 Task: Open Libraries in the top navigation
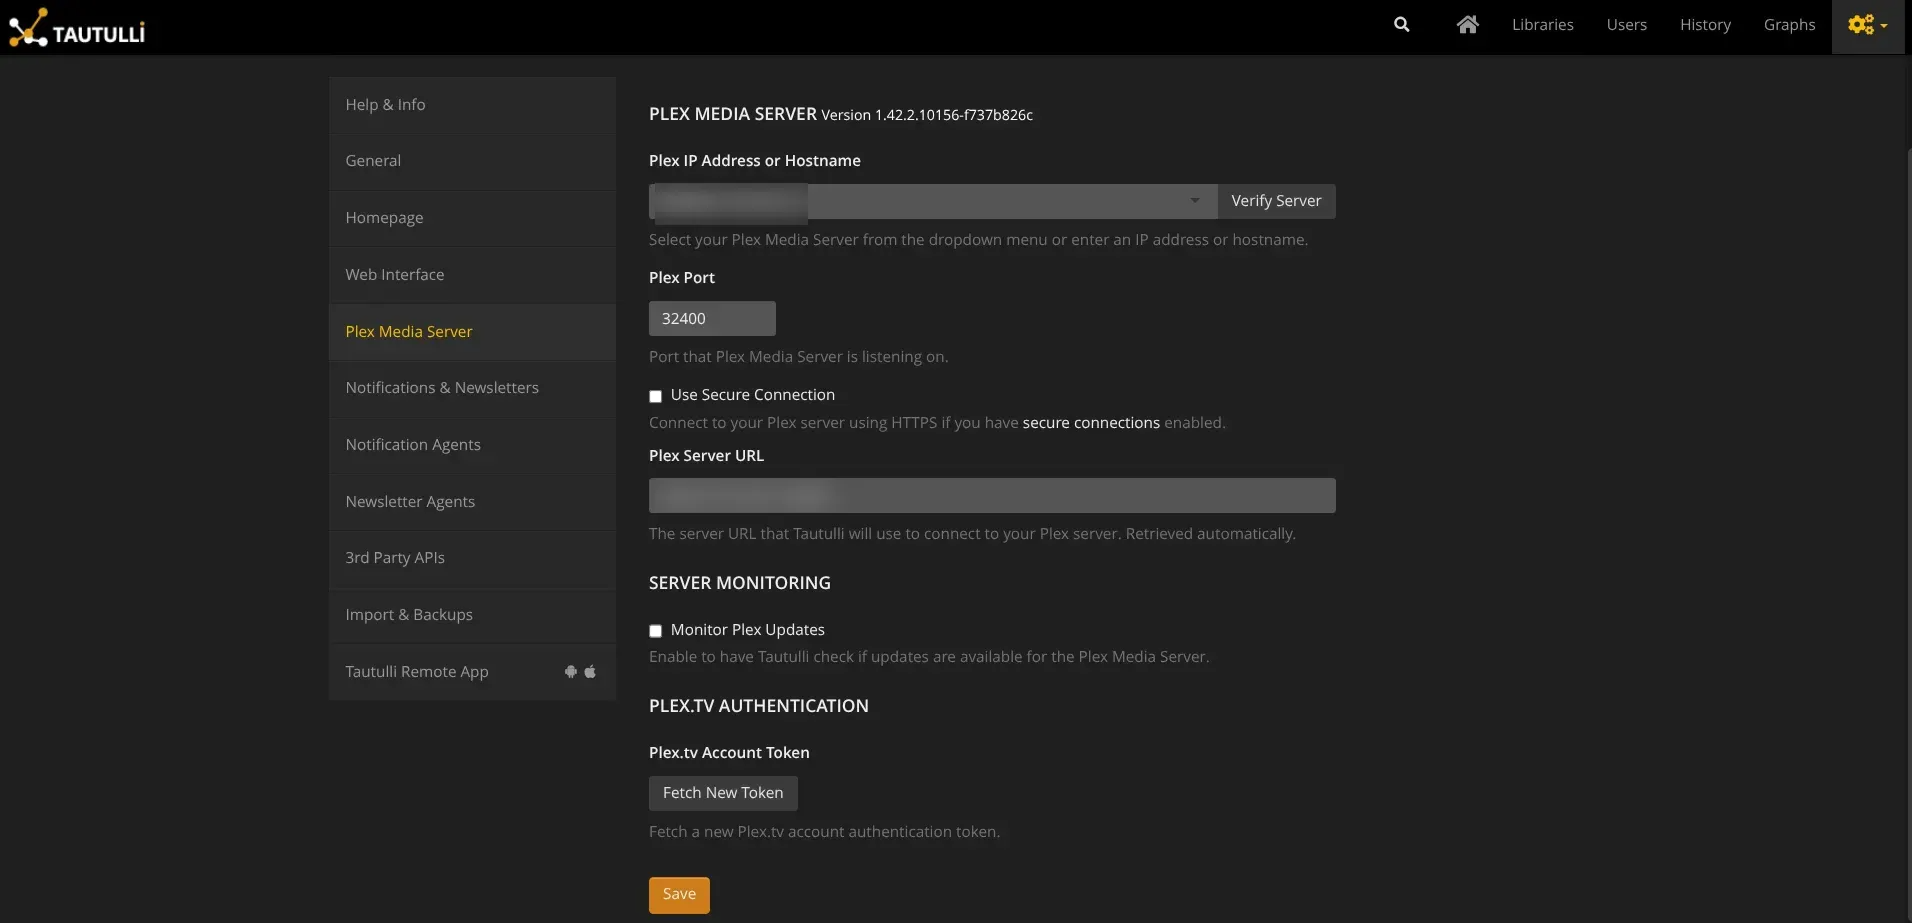[1542, 25]
